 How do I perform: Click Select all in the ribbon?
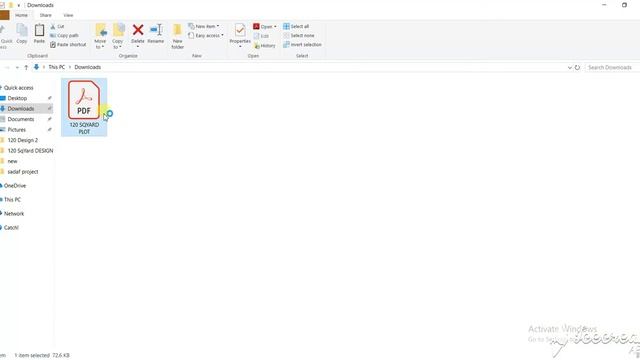[296, 27]
